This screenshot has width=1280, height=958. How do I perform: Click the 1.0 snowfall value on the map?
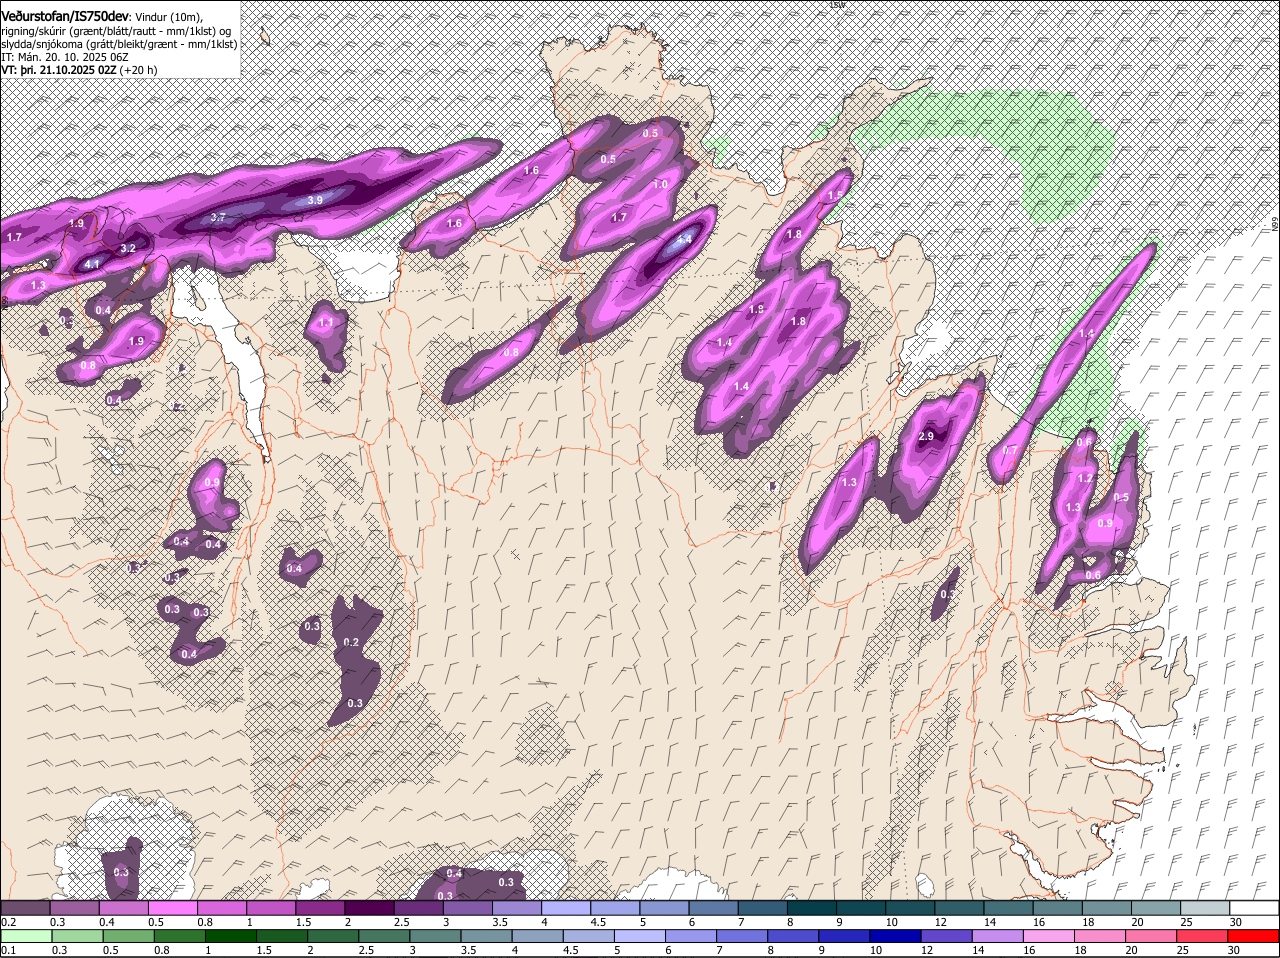(x=661, y=185)
